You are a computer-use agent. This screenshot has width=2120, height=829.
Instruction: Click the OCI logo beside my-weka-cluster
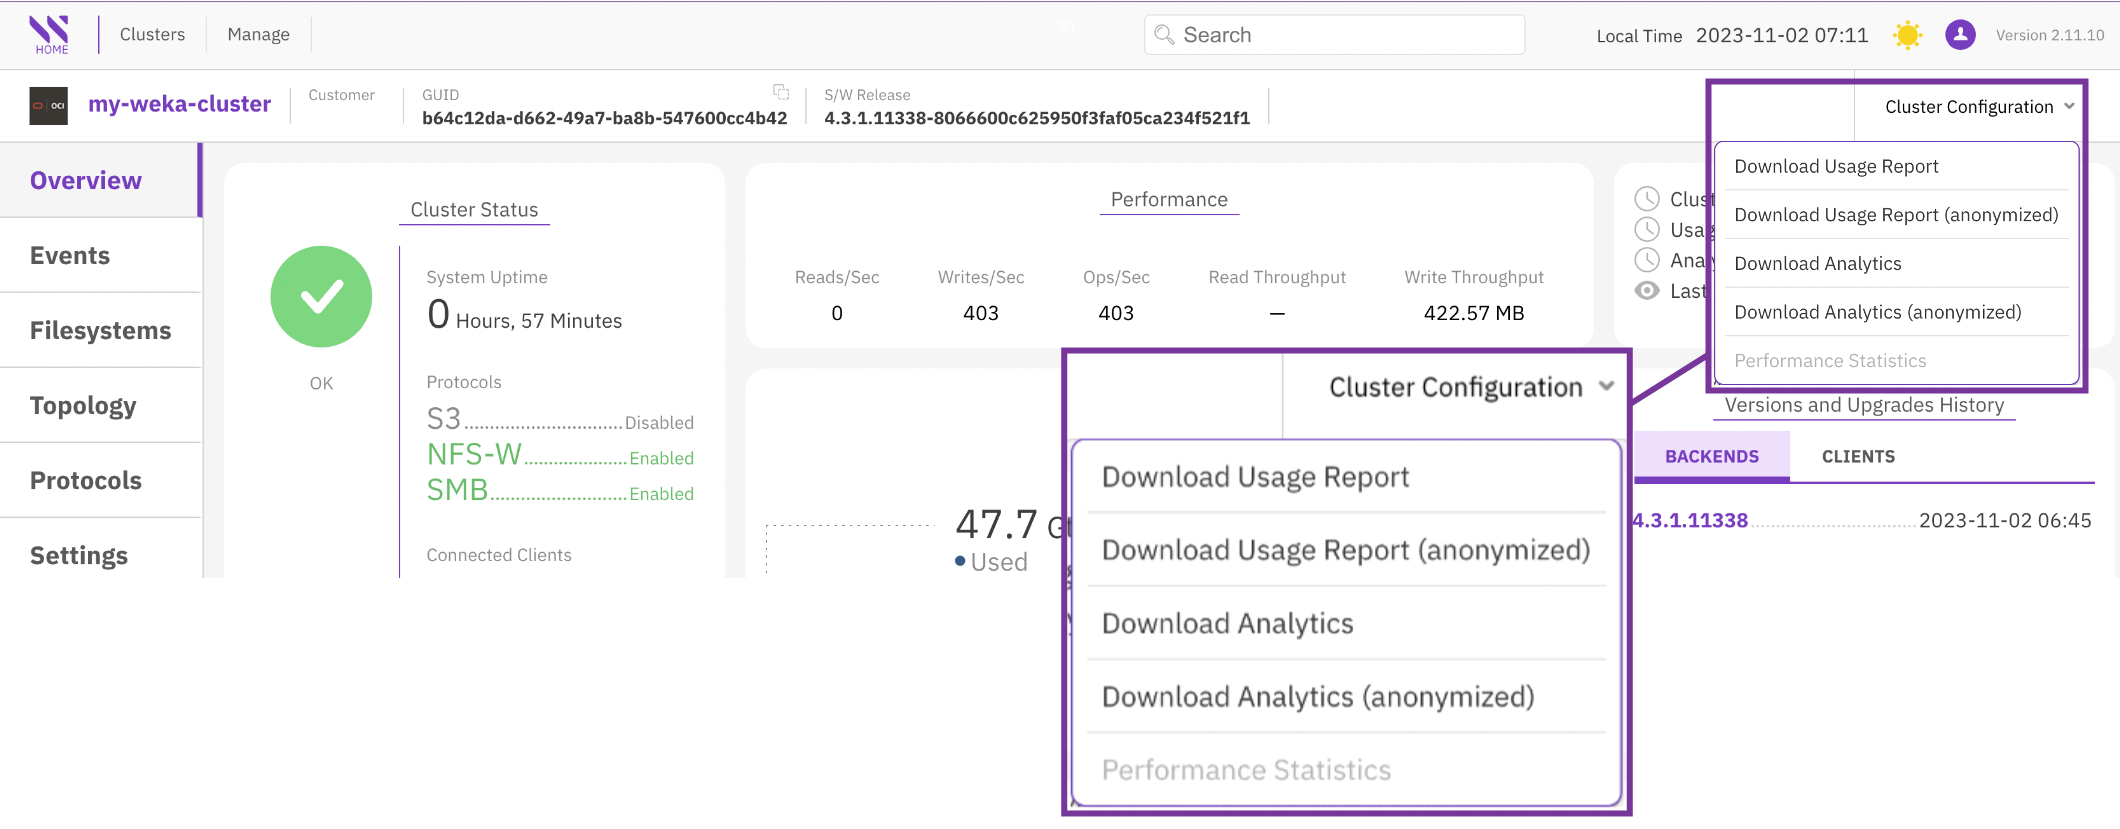[48, 105]
